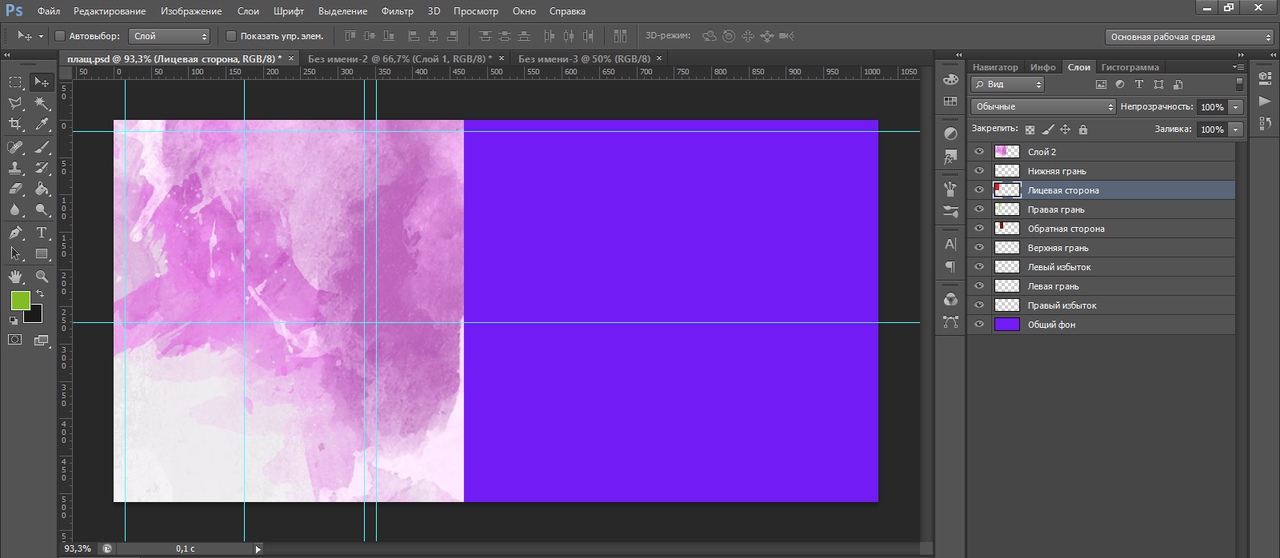1280x558 pixels.
Task: Open the Слой auto-select dropdown
Action: (x=169, y=36)
